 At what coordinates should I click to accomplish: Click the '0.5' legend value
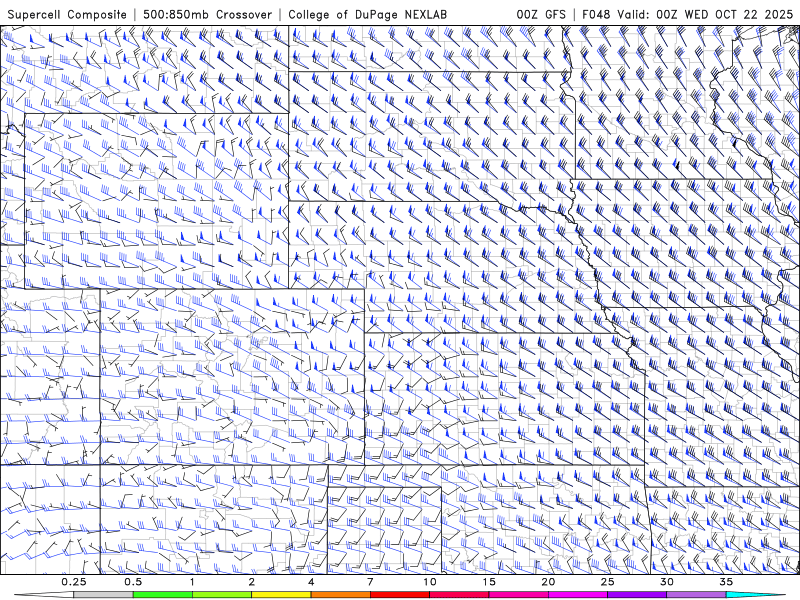point(133,582)
